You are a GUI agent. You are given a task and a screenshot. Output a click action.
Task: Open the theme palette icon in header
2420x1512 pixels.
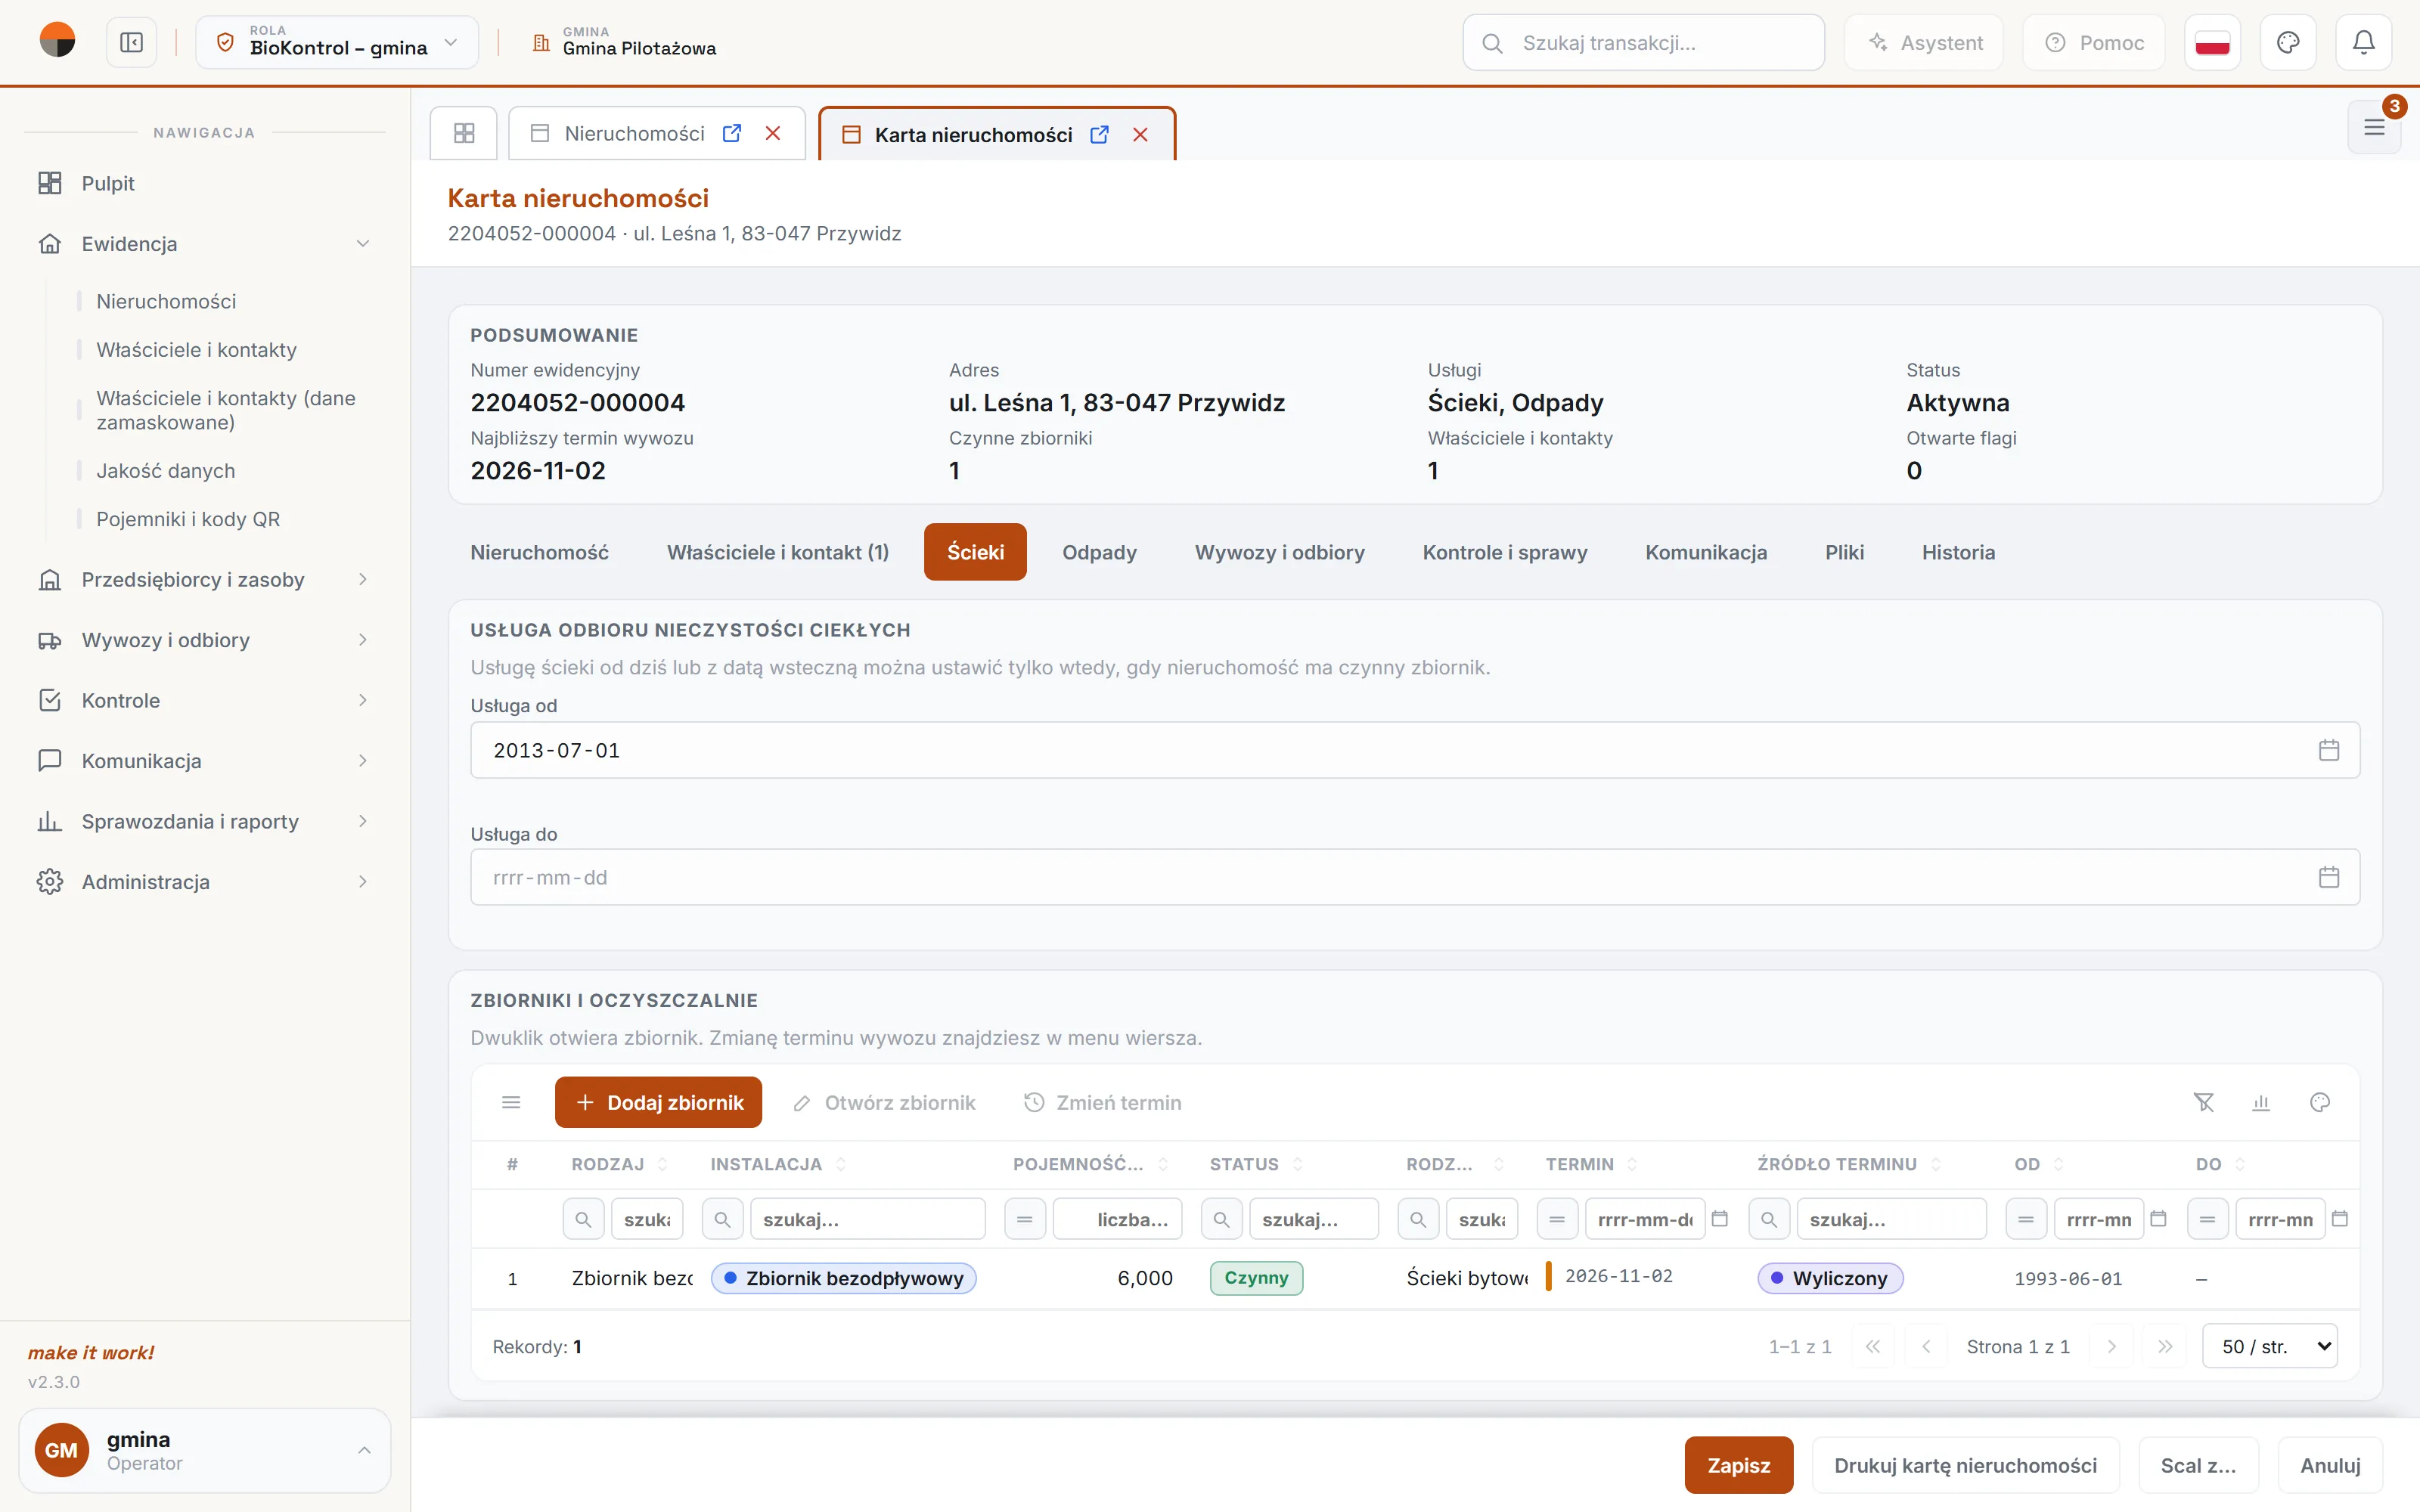[x=2288, y=42]
